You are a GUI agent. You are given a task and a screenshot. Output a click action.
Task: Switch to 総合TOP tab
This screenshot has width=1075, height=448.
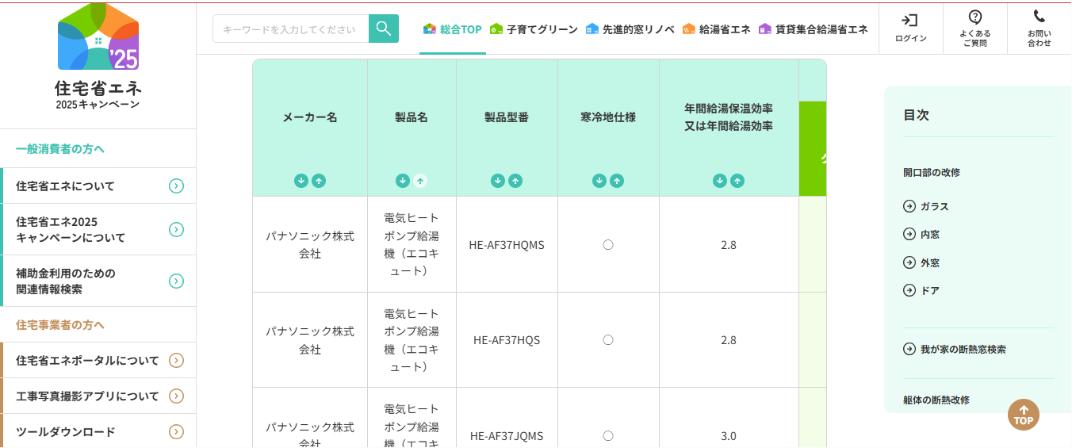coord(452,30)
